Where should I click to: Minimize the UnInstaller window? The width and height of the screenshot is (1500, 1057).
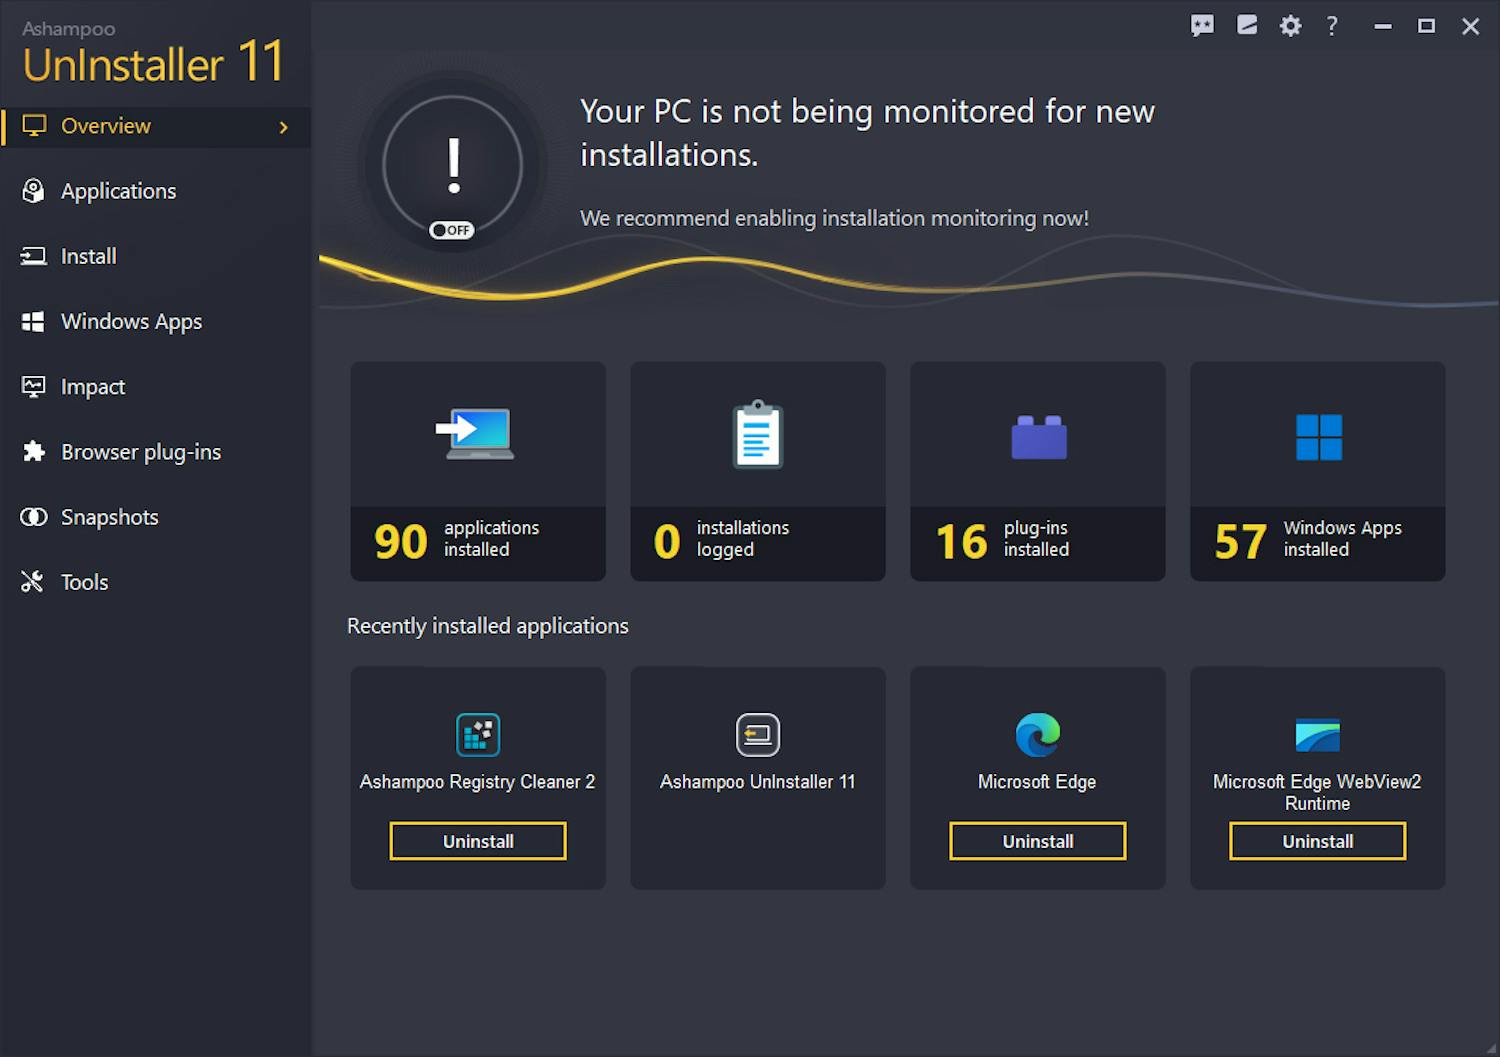click(1383, 27)
